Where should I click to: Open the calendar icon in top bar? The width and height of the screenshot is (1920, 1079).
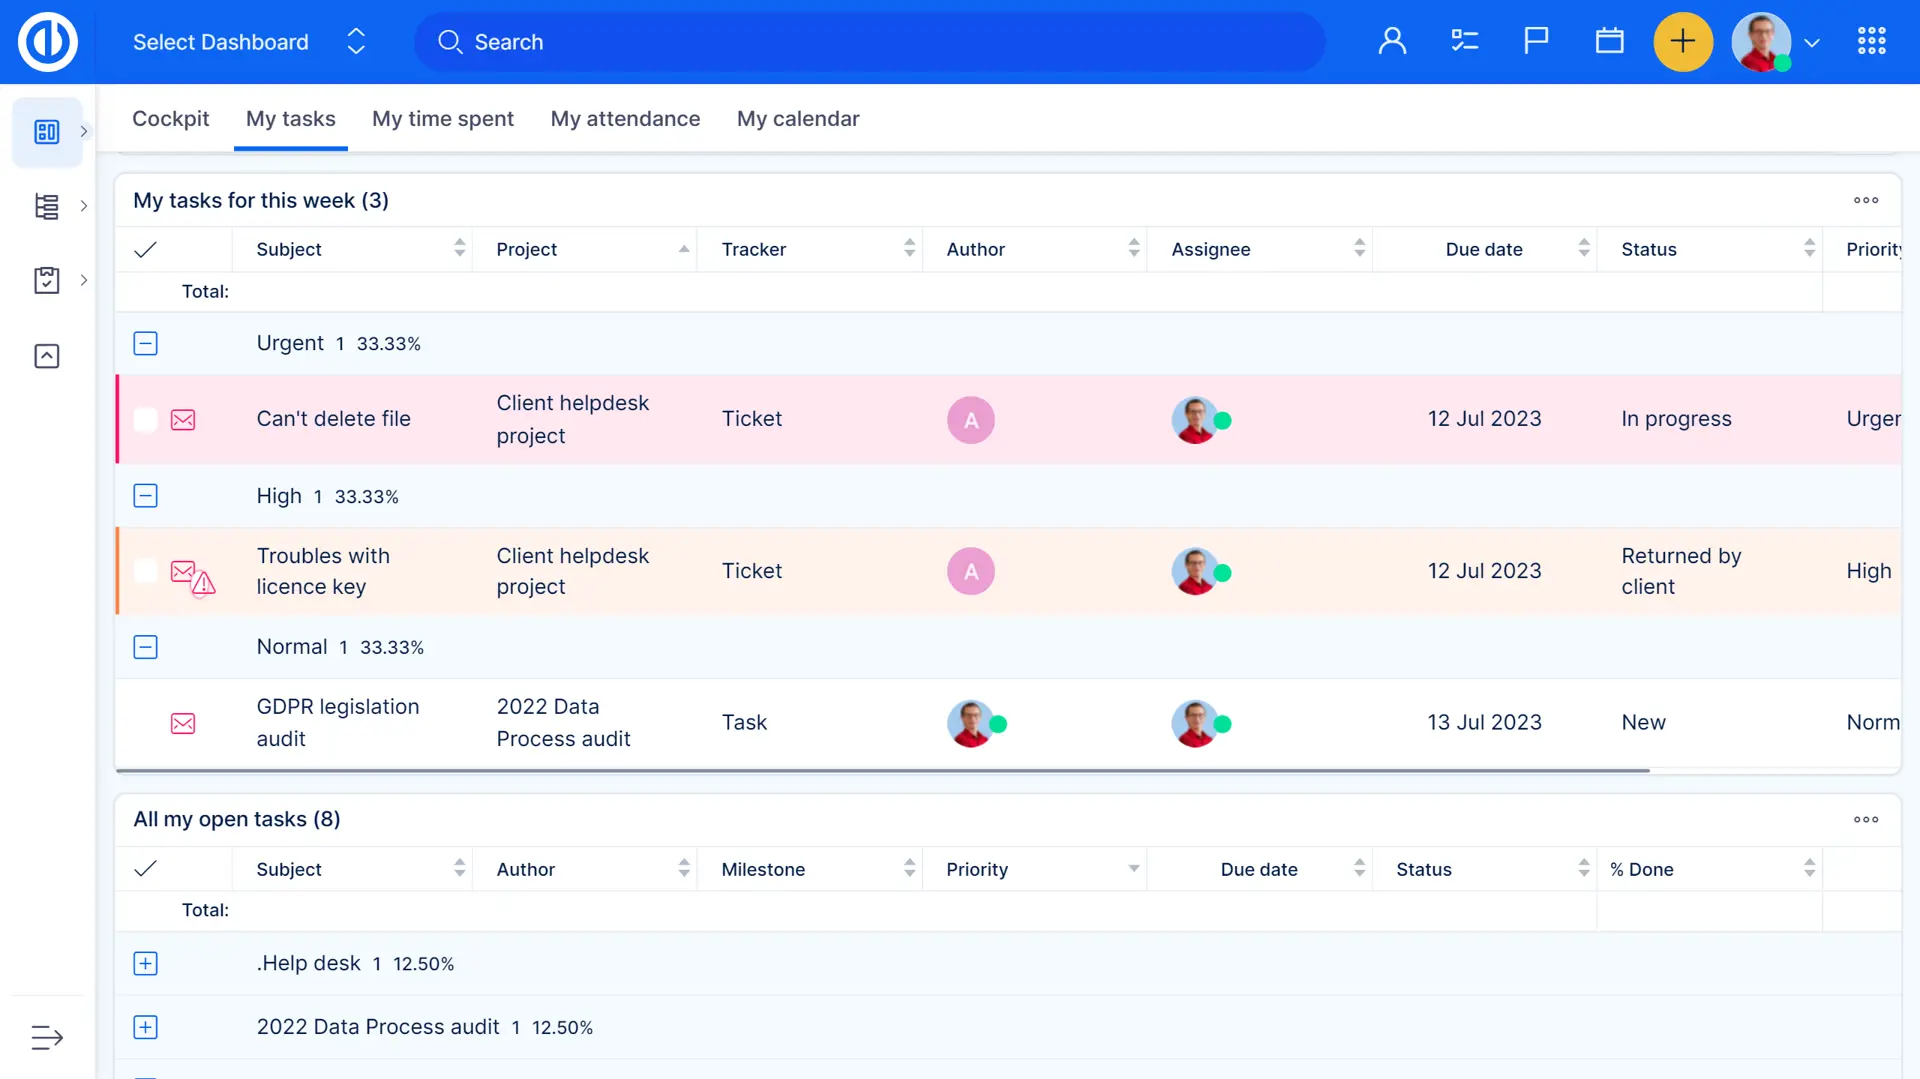coord(1609,41)
